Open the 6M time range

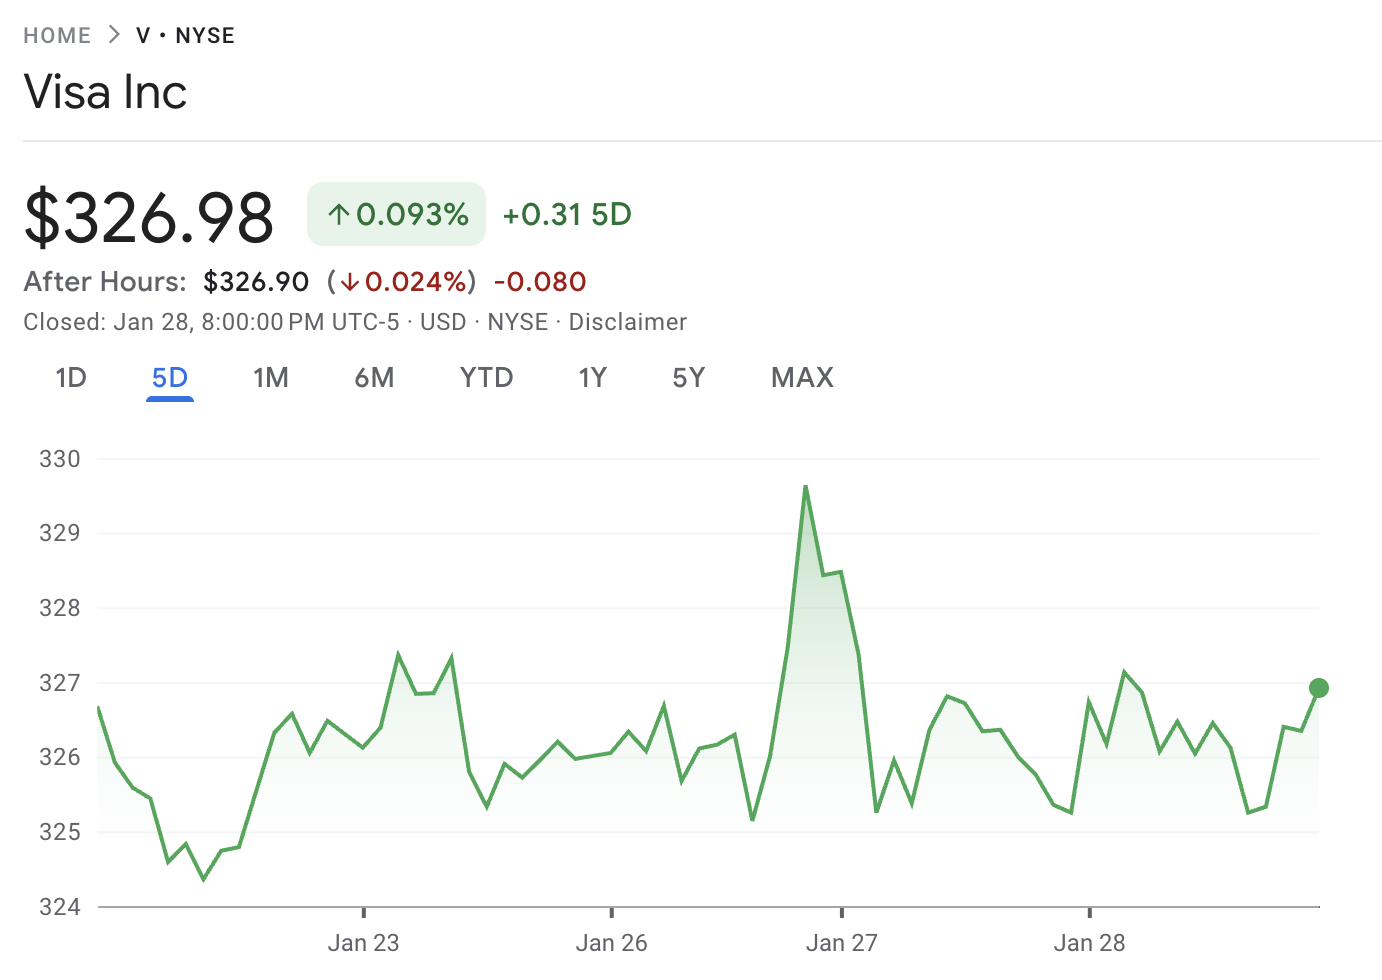pyautogui.click(x=375, y=378)
